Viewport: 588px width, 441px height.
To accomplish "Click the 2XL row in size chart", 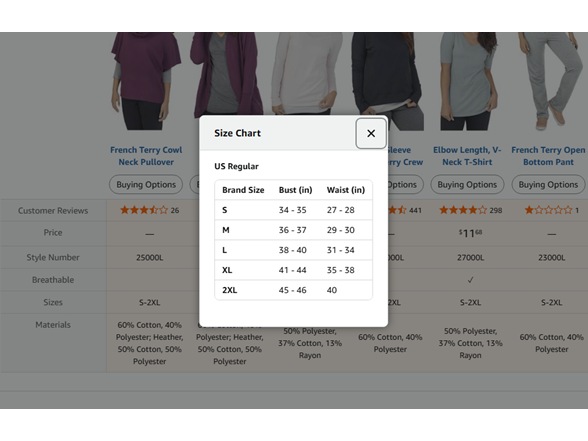I will coord(293,290).
